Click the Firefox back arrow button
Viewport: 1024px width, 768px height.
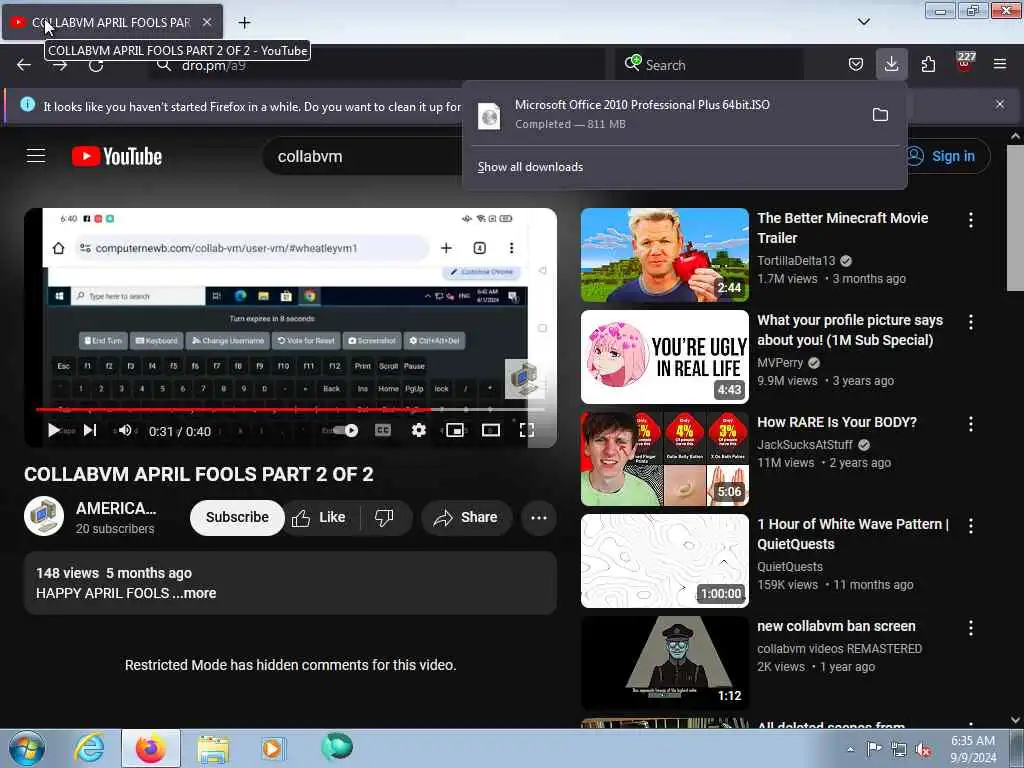[x=24, y=65]
